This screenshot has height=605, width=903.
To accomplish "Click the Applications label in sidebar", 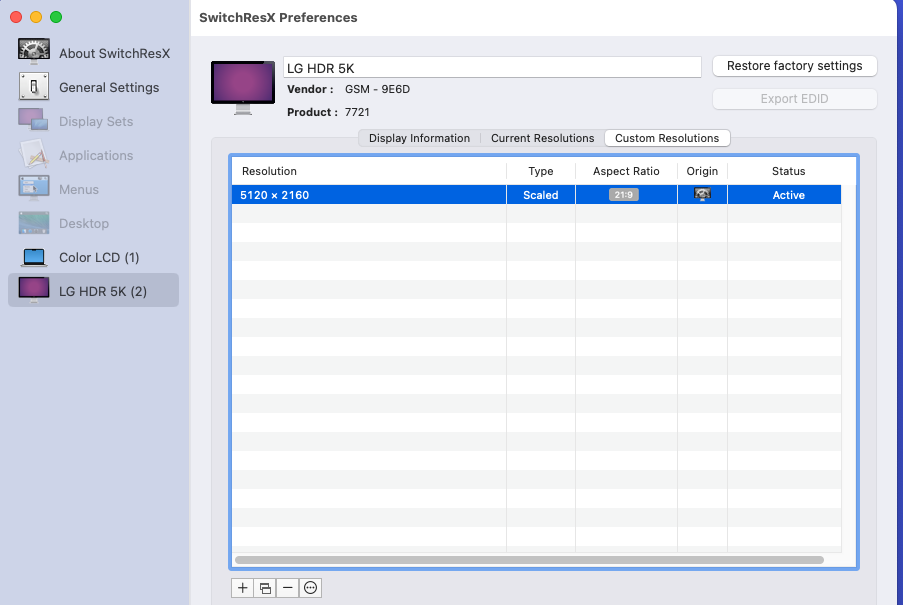I will 96,155.
